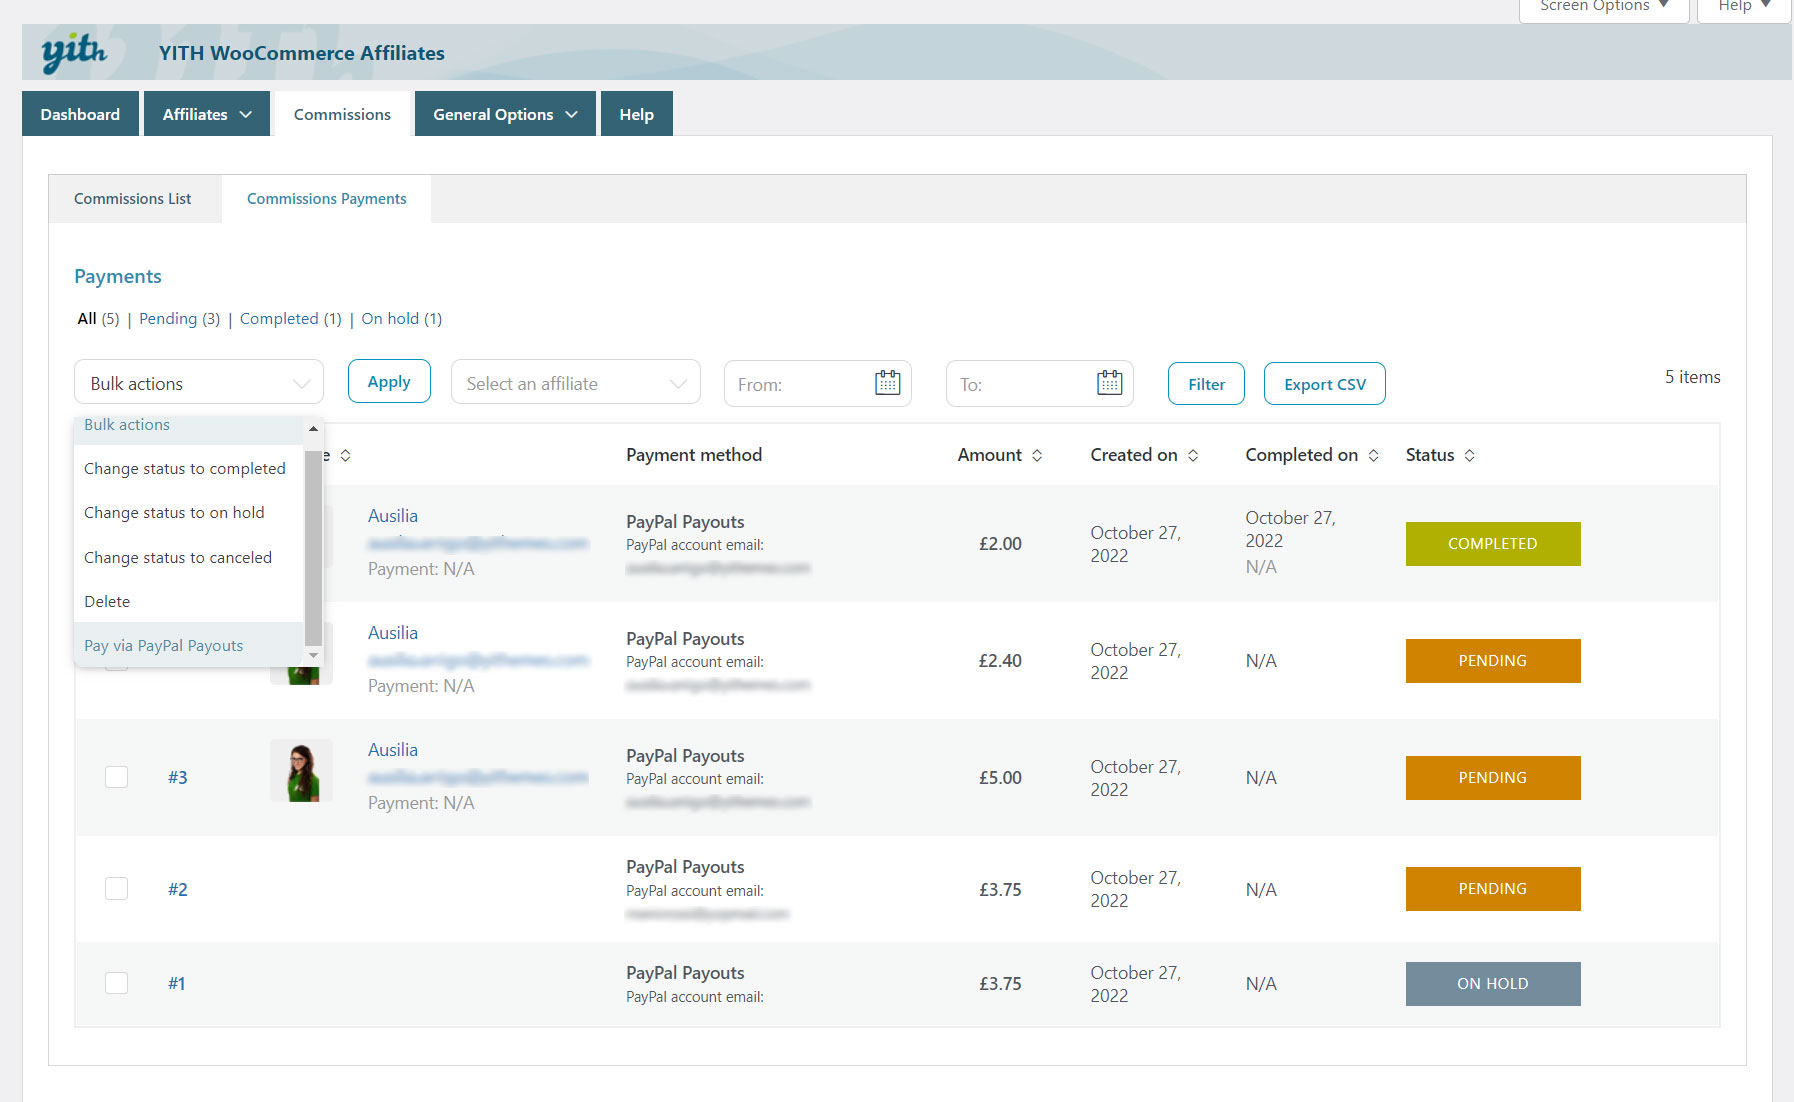Open payment #3 link
The width and height of the screenshot is (1794, 1102).
(177, 777)
